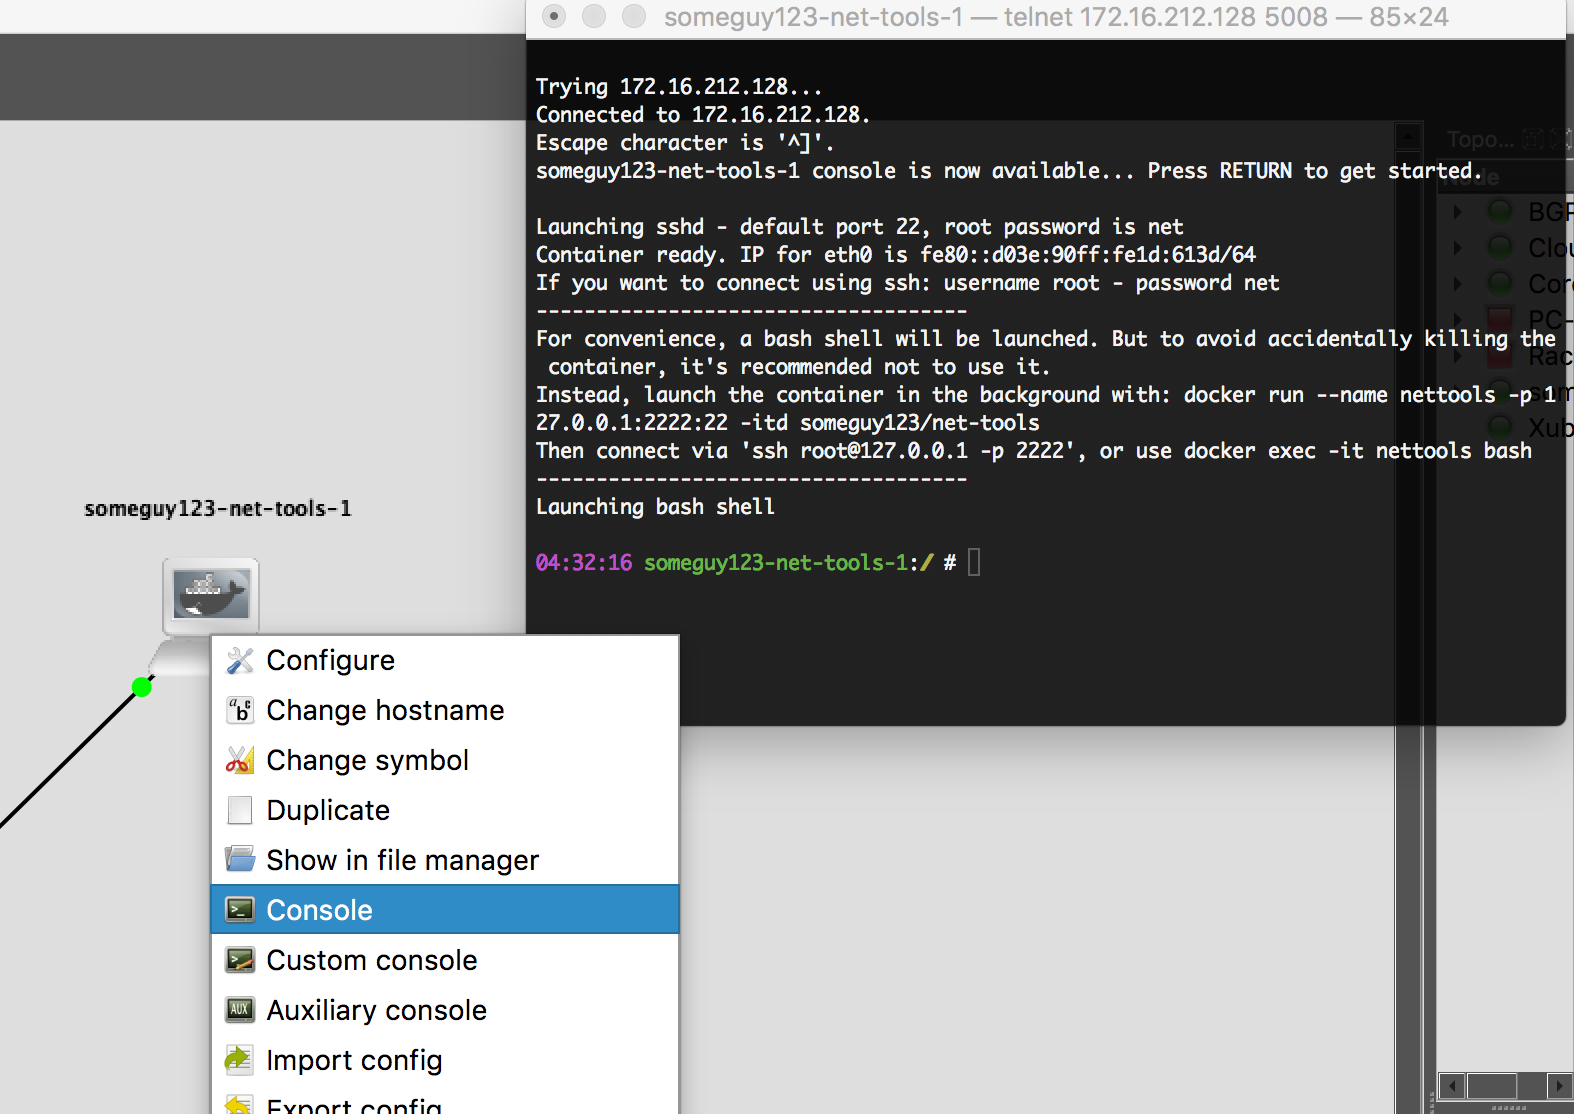Click the horizontal scrollbar right arrow
Image resolution: width=1574 pixels, height=1114 pixels.
(1558, 1085)
